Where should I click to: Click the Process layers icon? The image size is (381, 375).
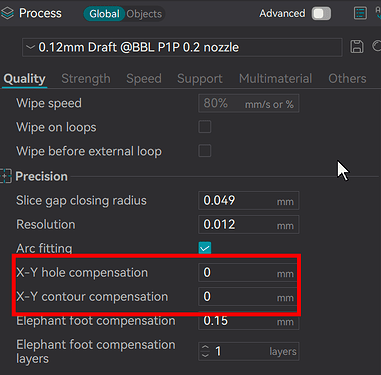coord(7,13)
